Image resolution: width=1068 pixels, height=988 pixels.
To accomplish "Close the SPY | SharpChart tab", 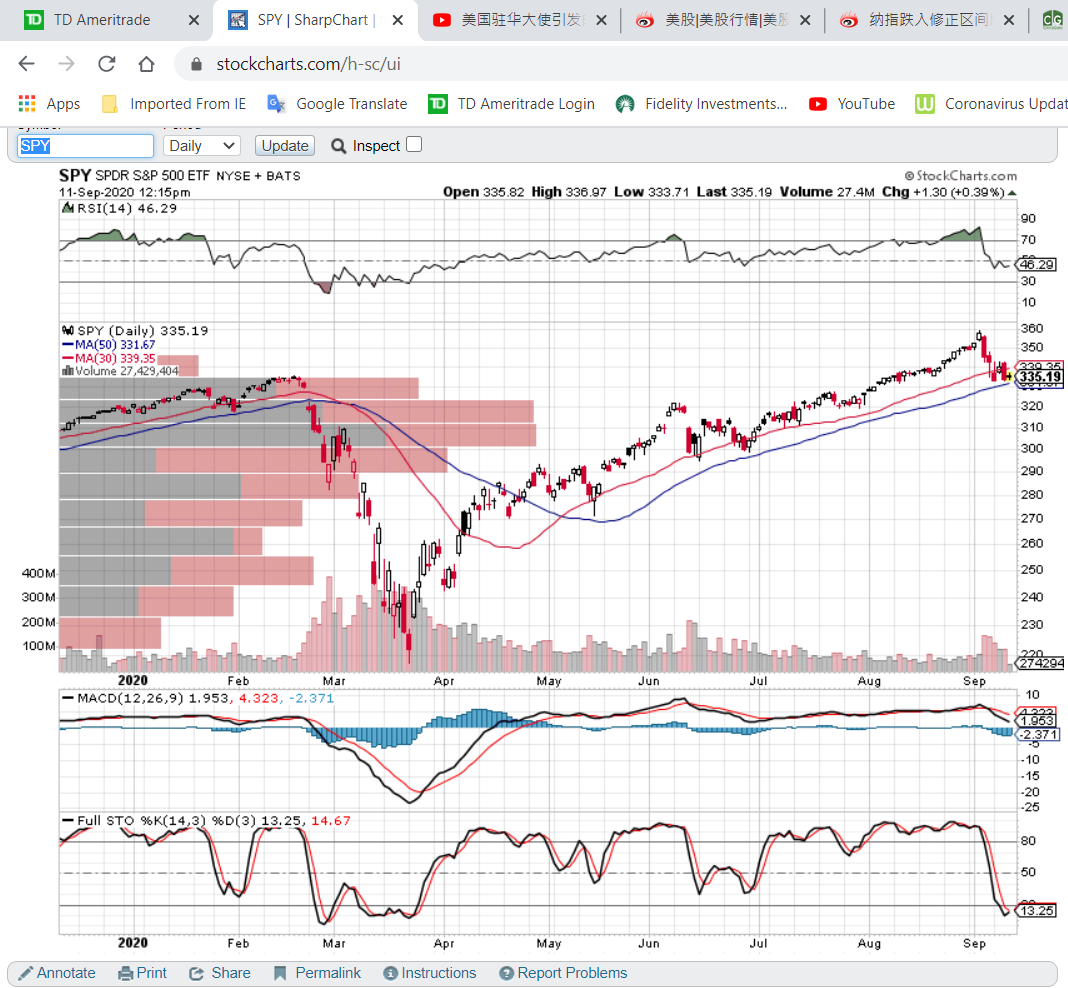I will [398, 20].
